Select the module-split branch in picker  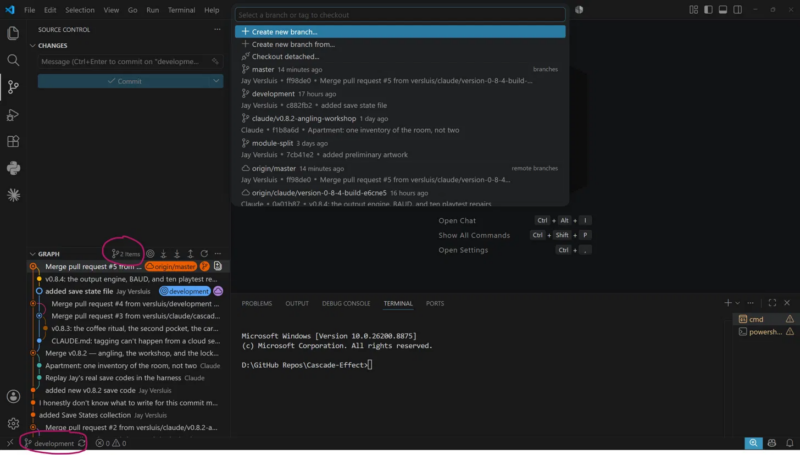pyautogui.click(x=400, y=149)
